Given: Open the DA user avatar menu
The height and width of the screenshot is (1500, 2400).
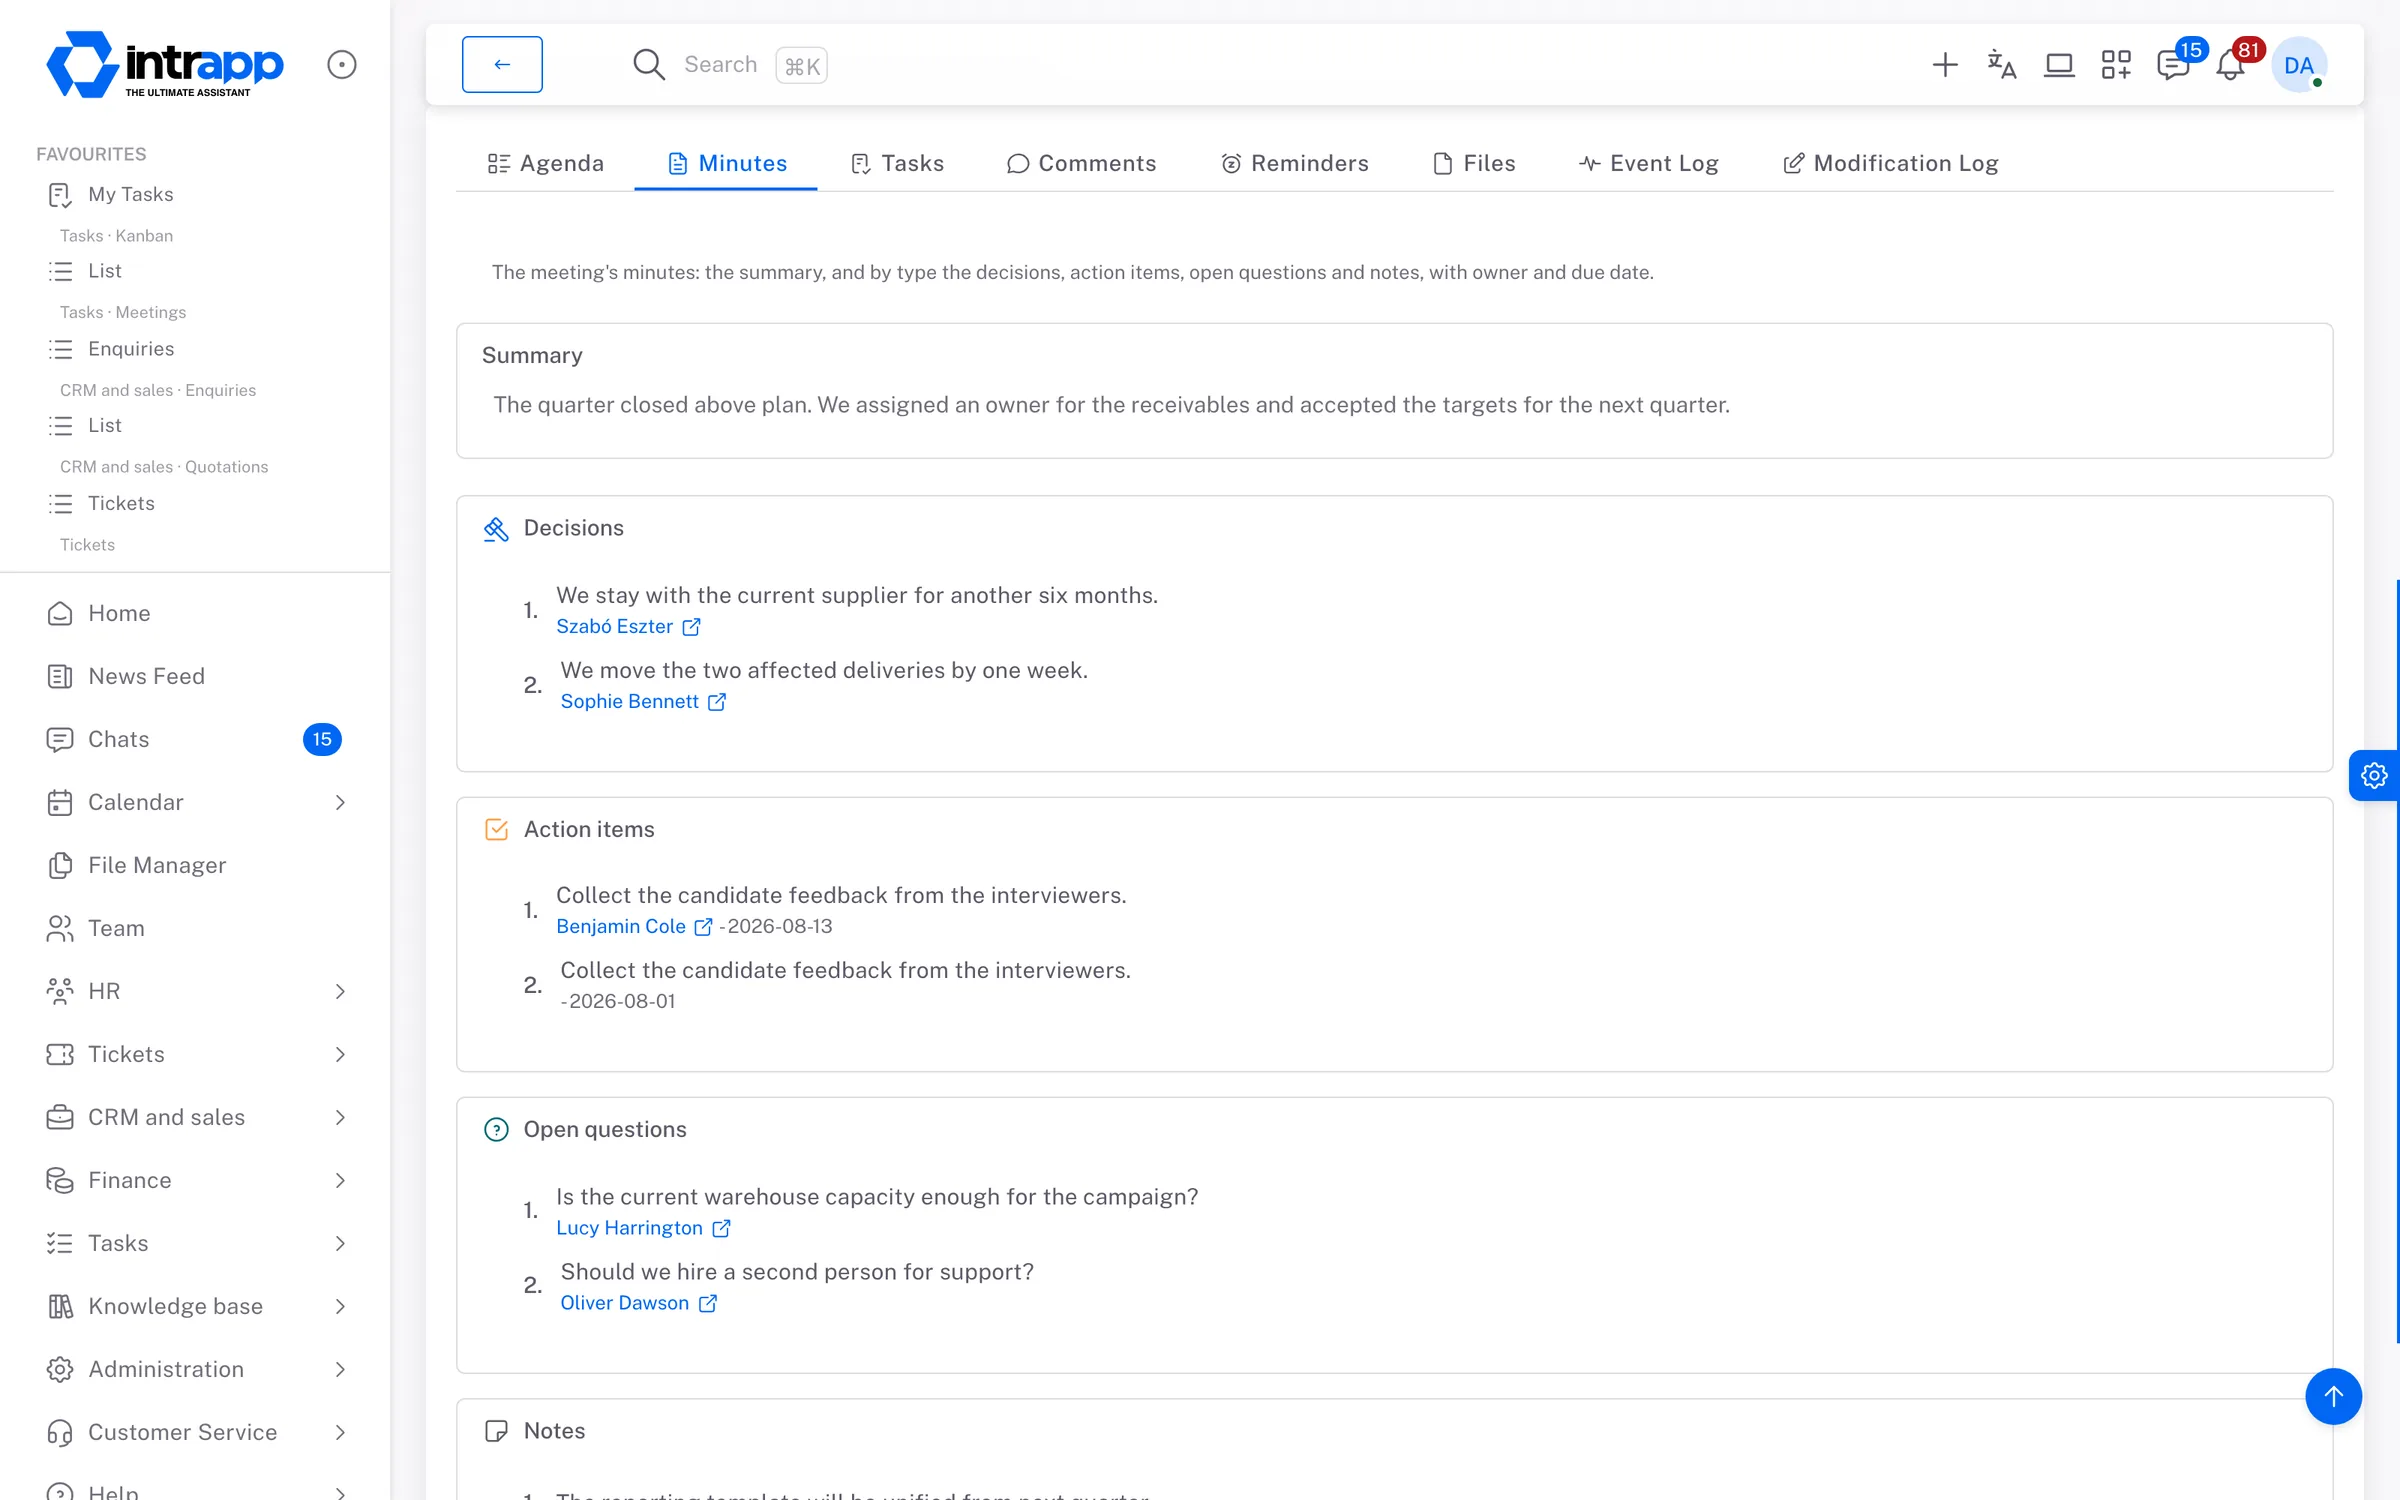Looking at the screenshot, I should coord(2299,65).
